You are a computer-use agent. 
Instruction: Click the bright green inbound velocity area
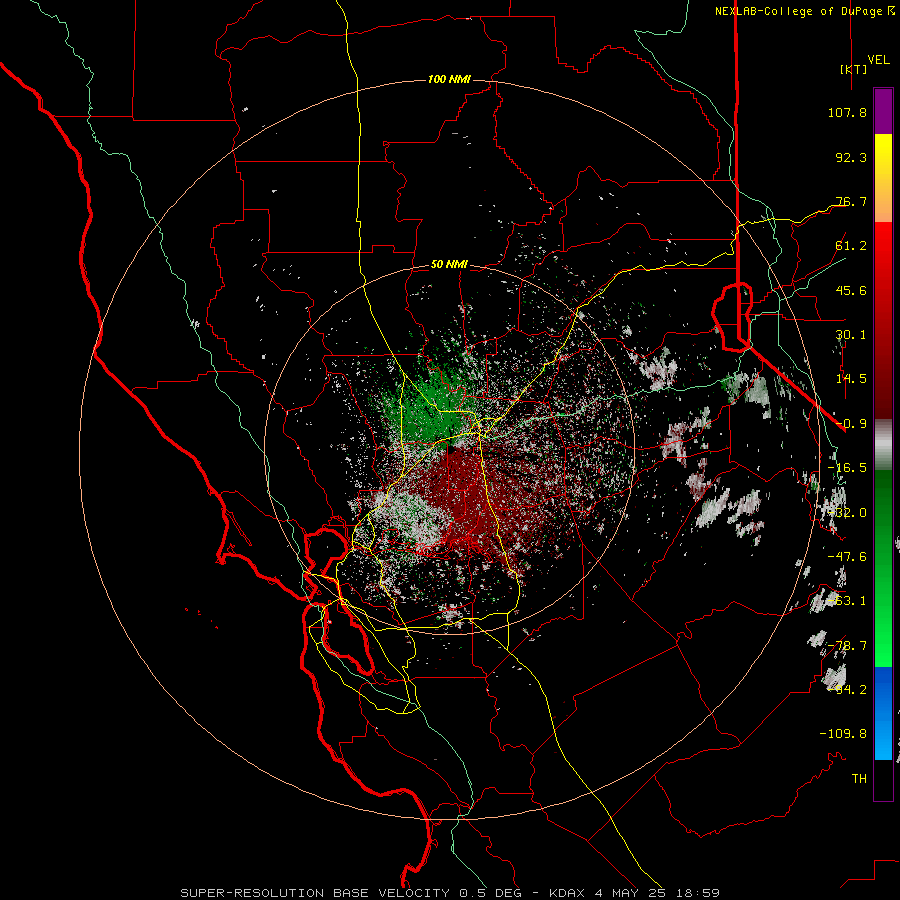tap(428, 410)
